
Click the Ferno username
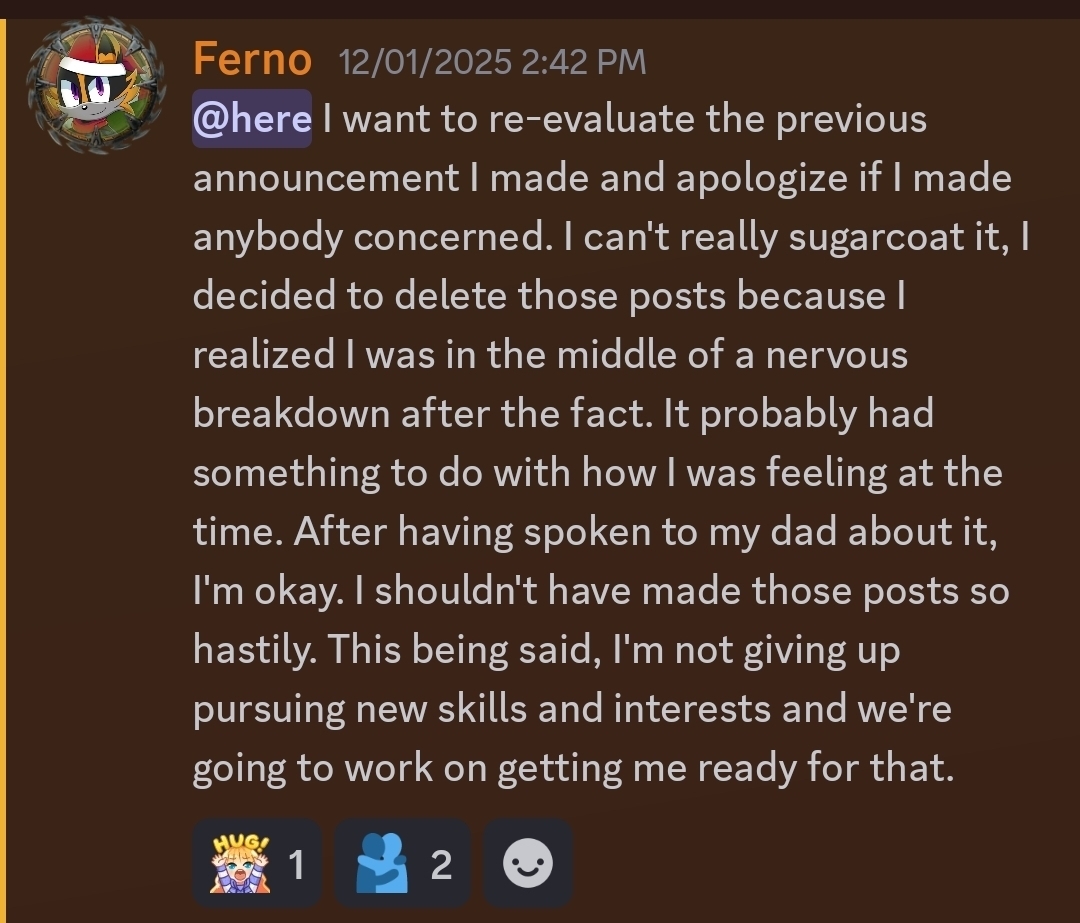point(252,59)
